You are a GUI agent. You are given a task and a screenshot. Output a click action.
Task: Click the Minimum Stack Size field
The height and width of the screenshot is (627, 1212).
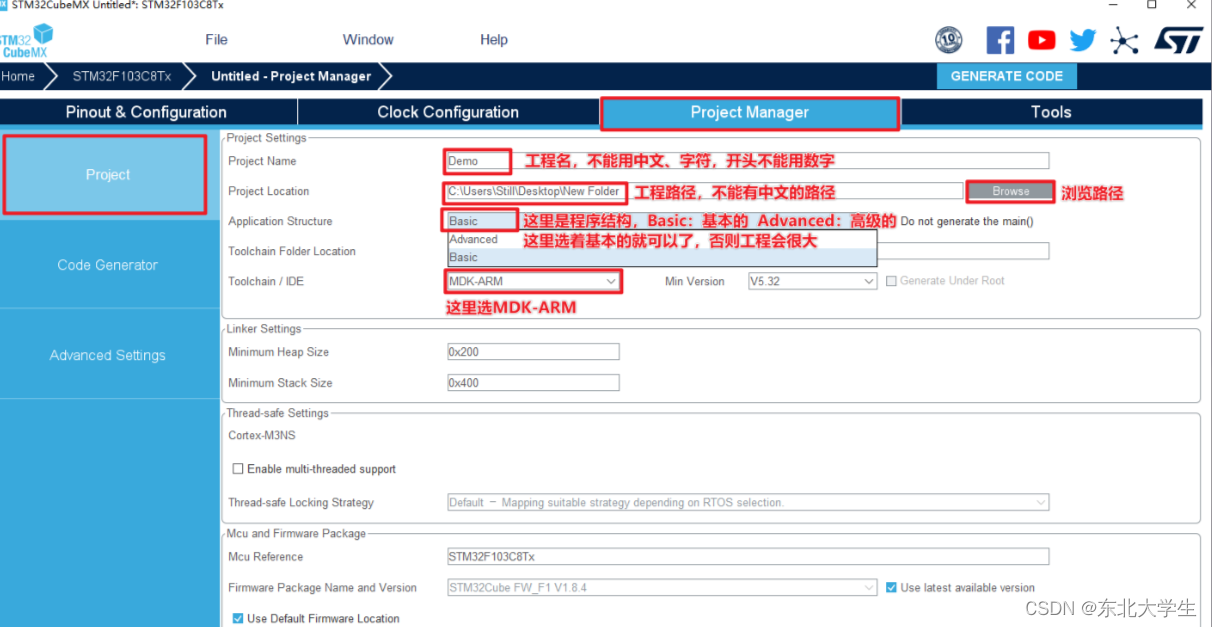point(533,383)
